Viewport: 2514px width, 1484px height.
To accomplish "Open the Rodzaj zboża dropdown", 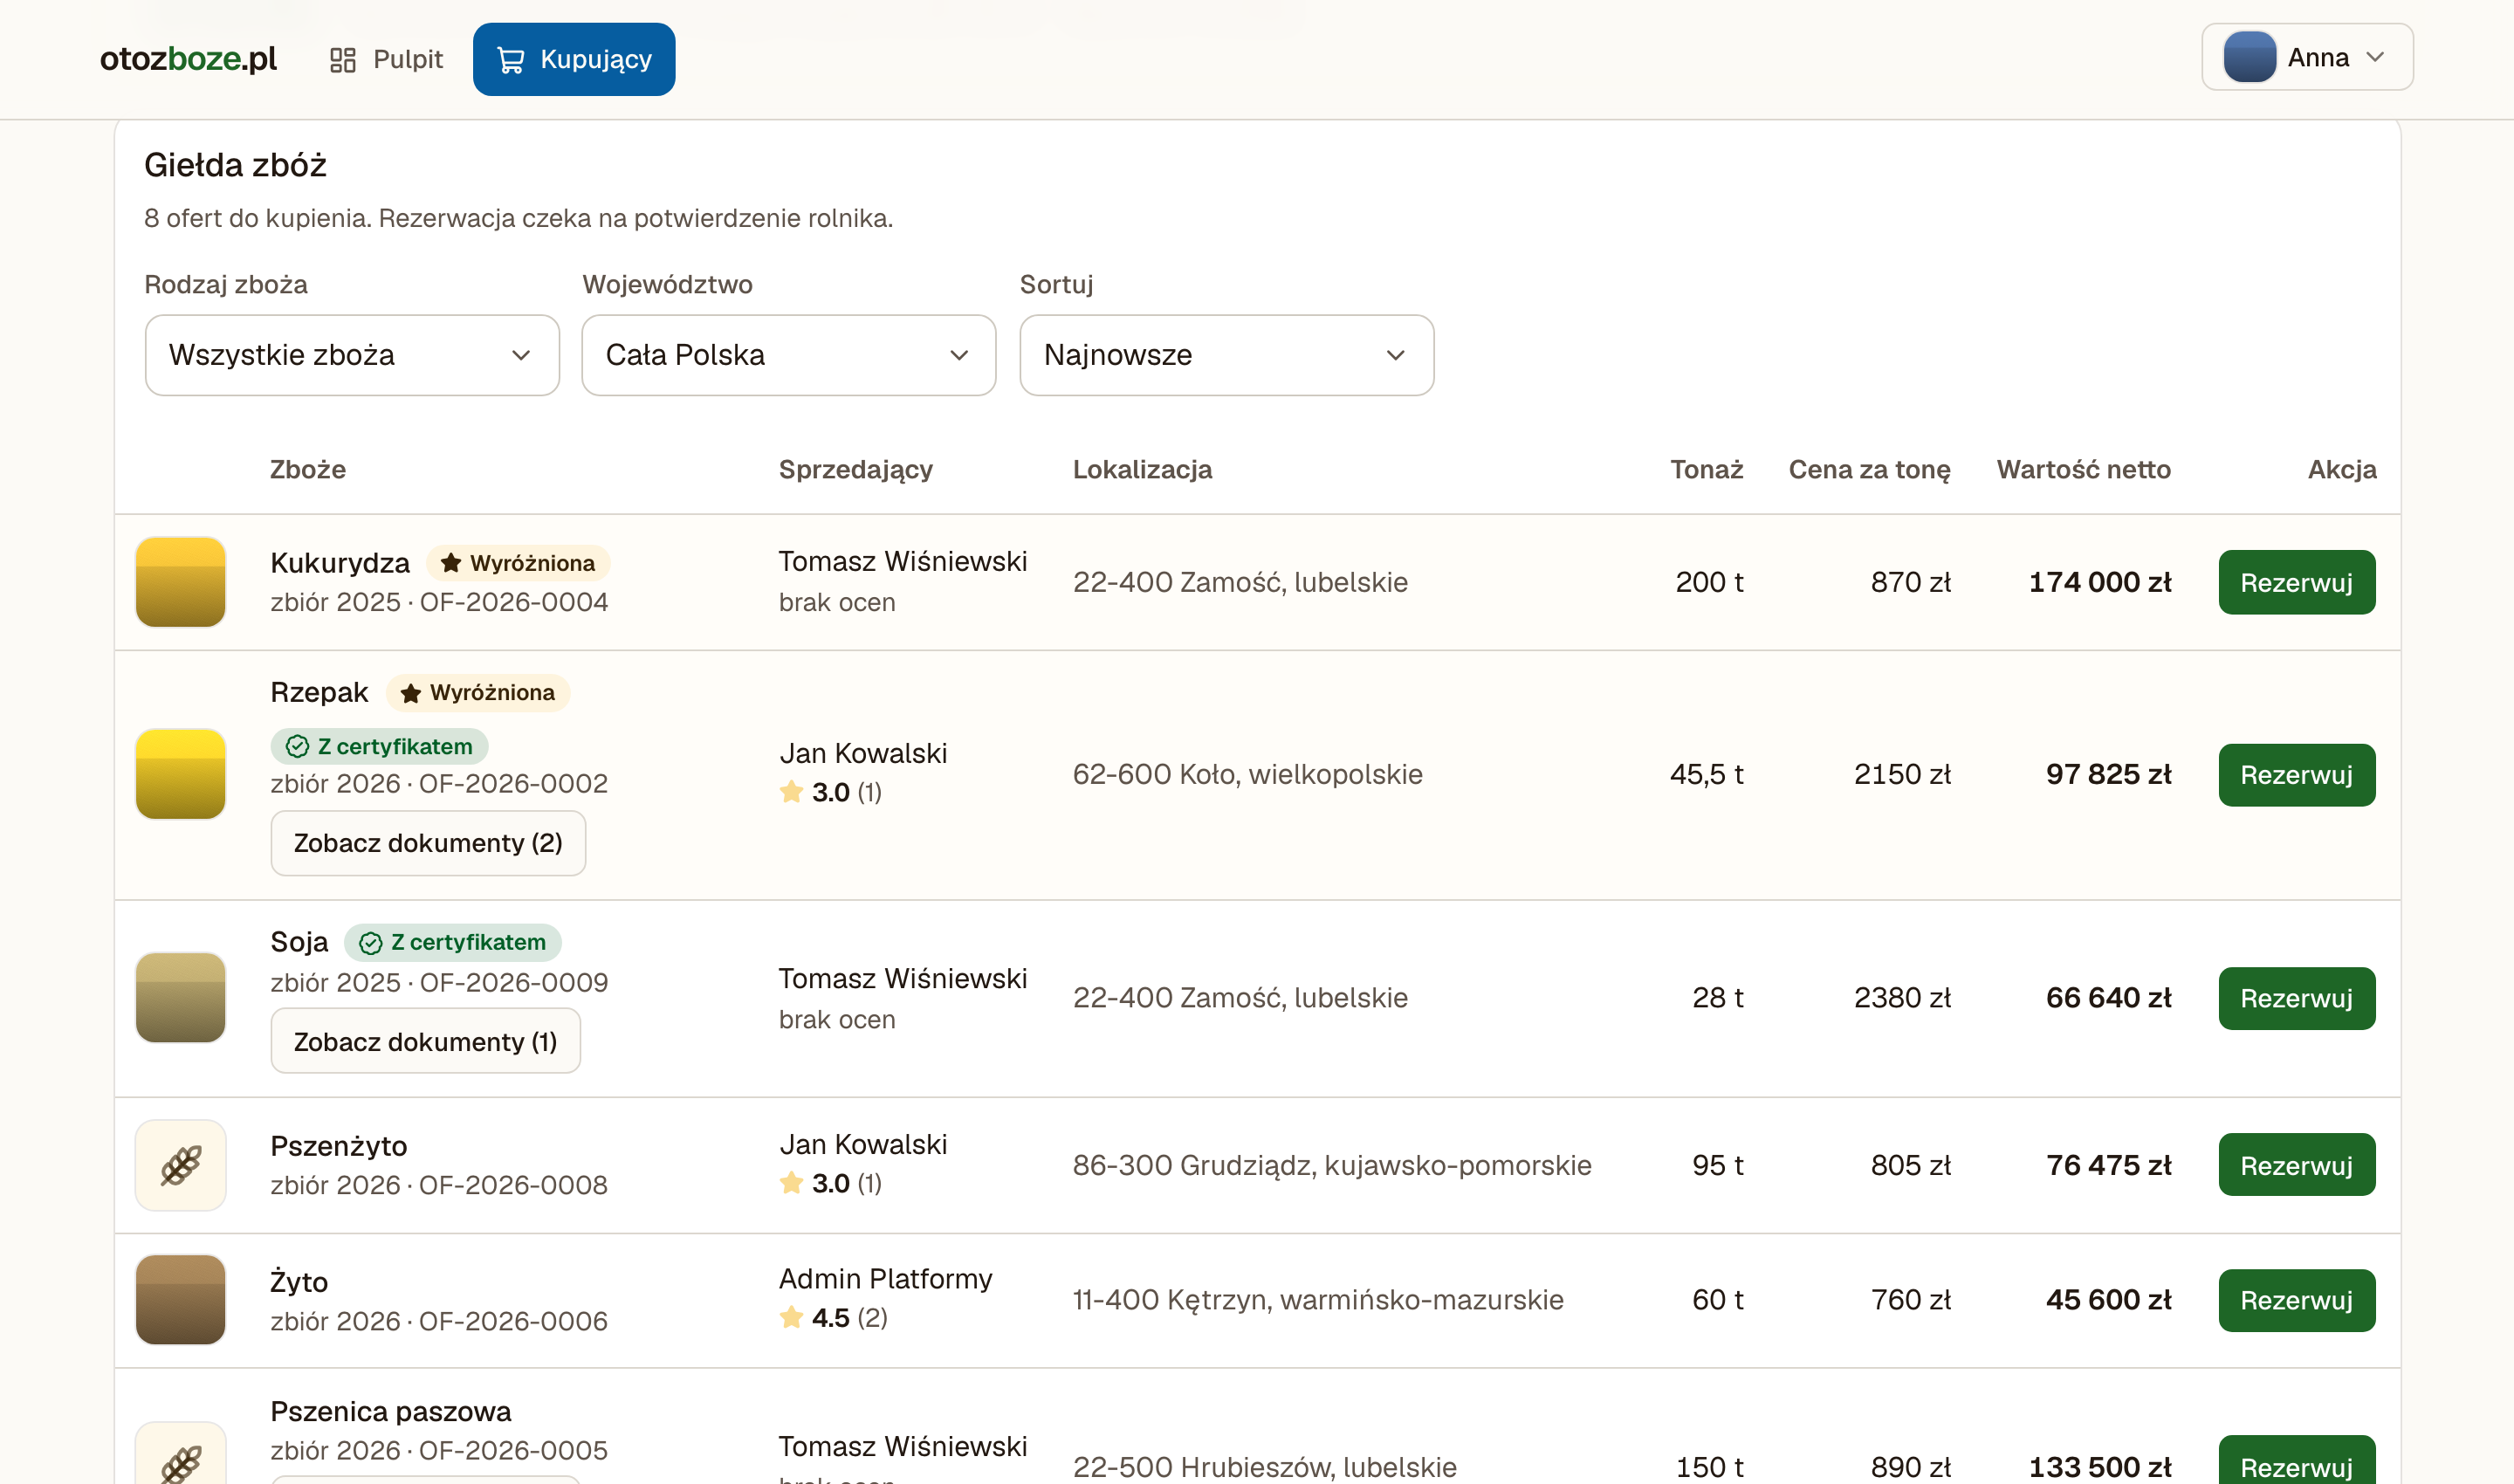I will coord(352,355).
